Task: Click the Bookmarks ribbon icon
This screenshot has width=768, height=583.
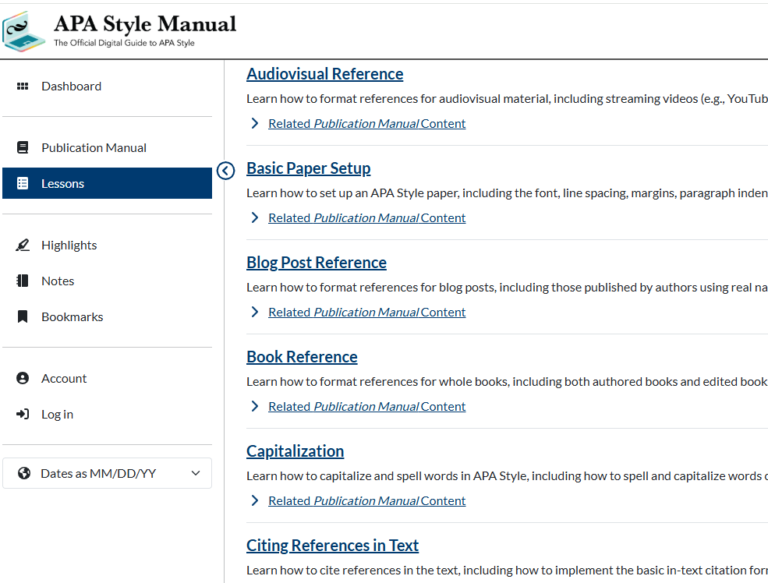Action: coord(23,317)
